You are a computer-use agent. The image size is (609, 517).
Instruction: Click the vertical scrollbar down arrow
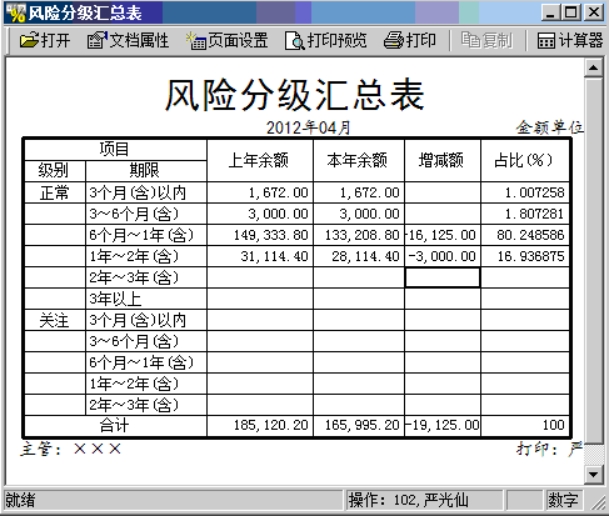[x=593, y=474]
